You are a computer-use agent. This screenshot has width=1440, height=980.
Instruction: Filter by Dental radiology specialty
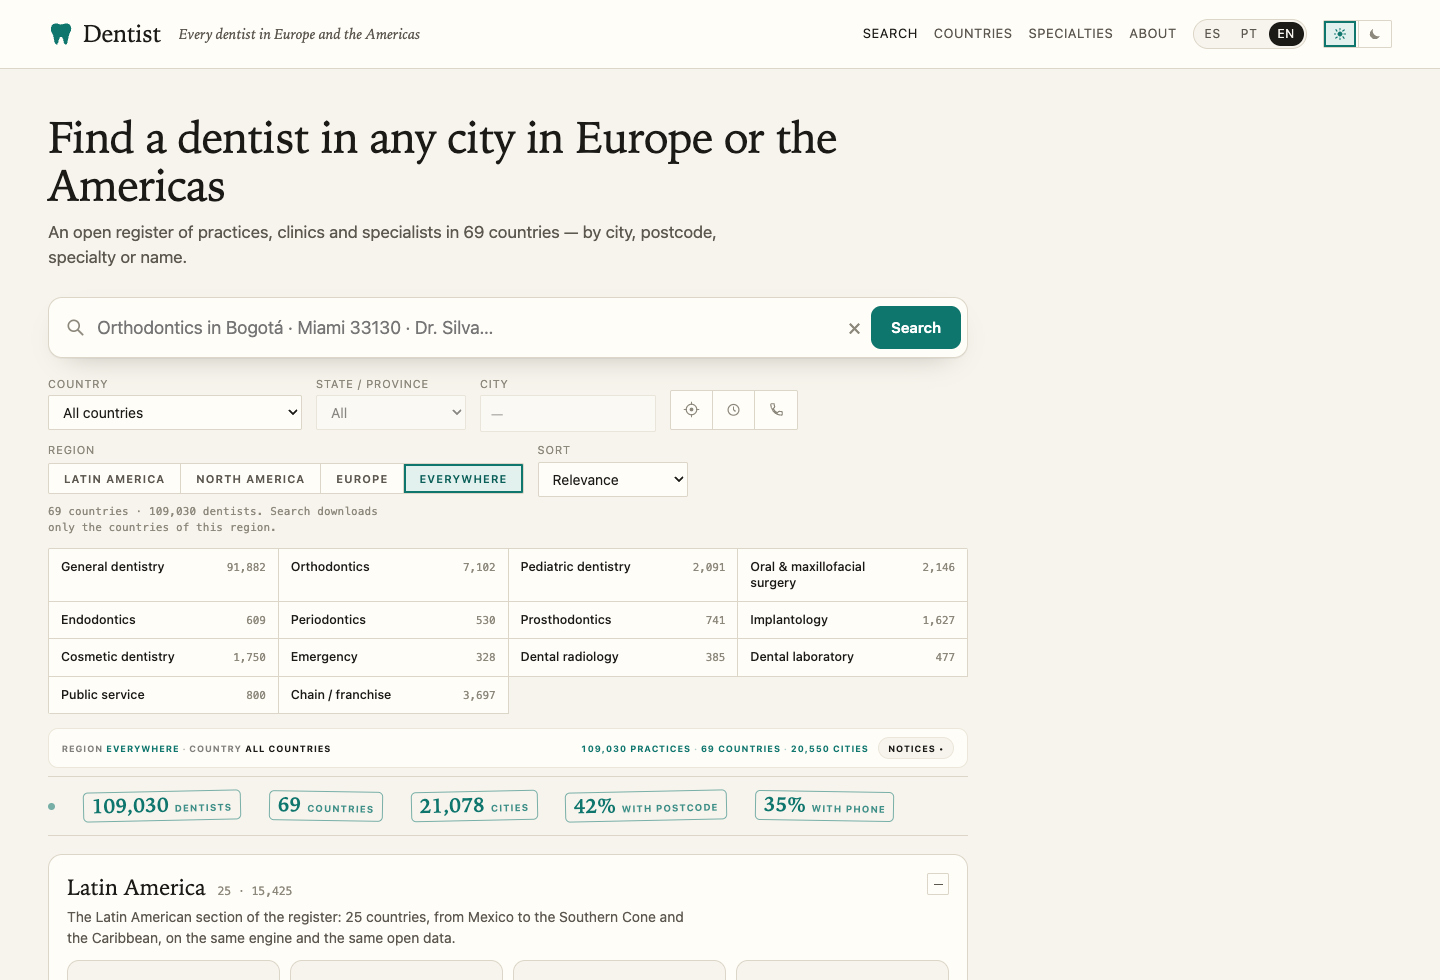tap(623, 658)
